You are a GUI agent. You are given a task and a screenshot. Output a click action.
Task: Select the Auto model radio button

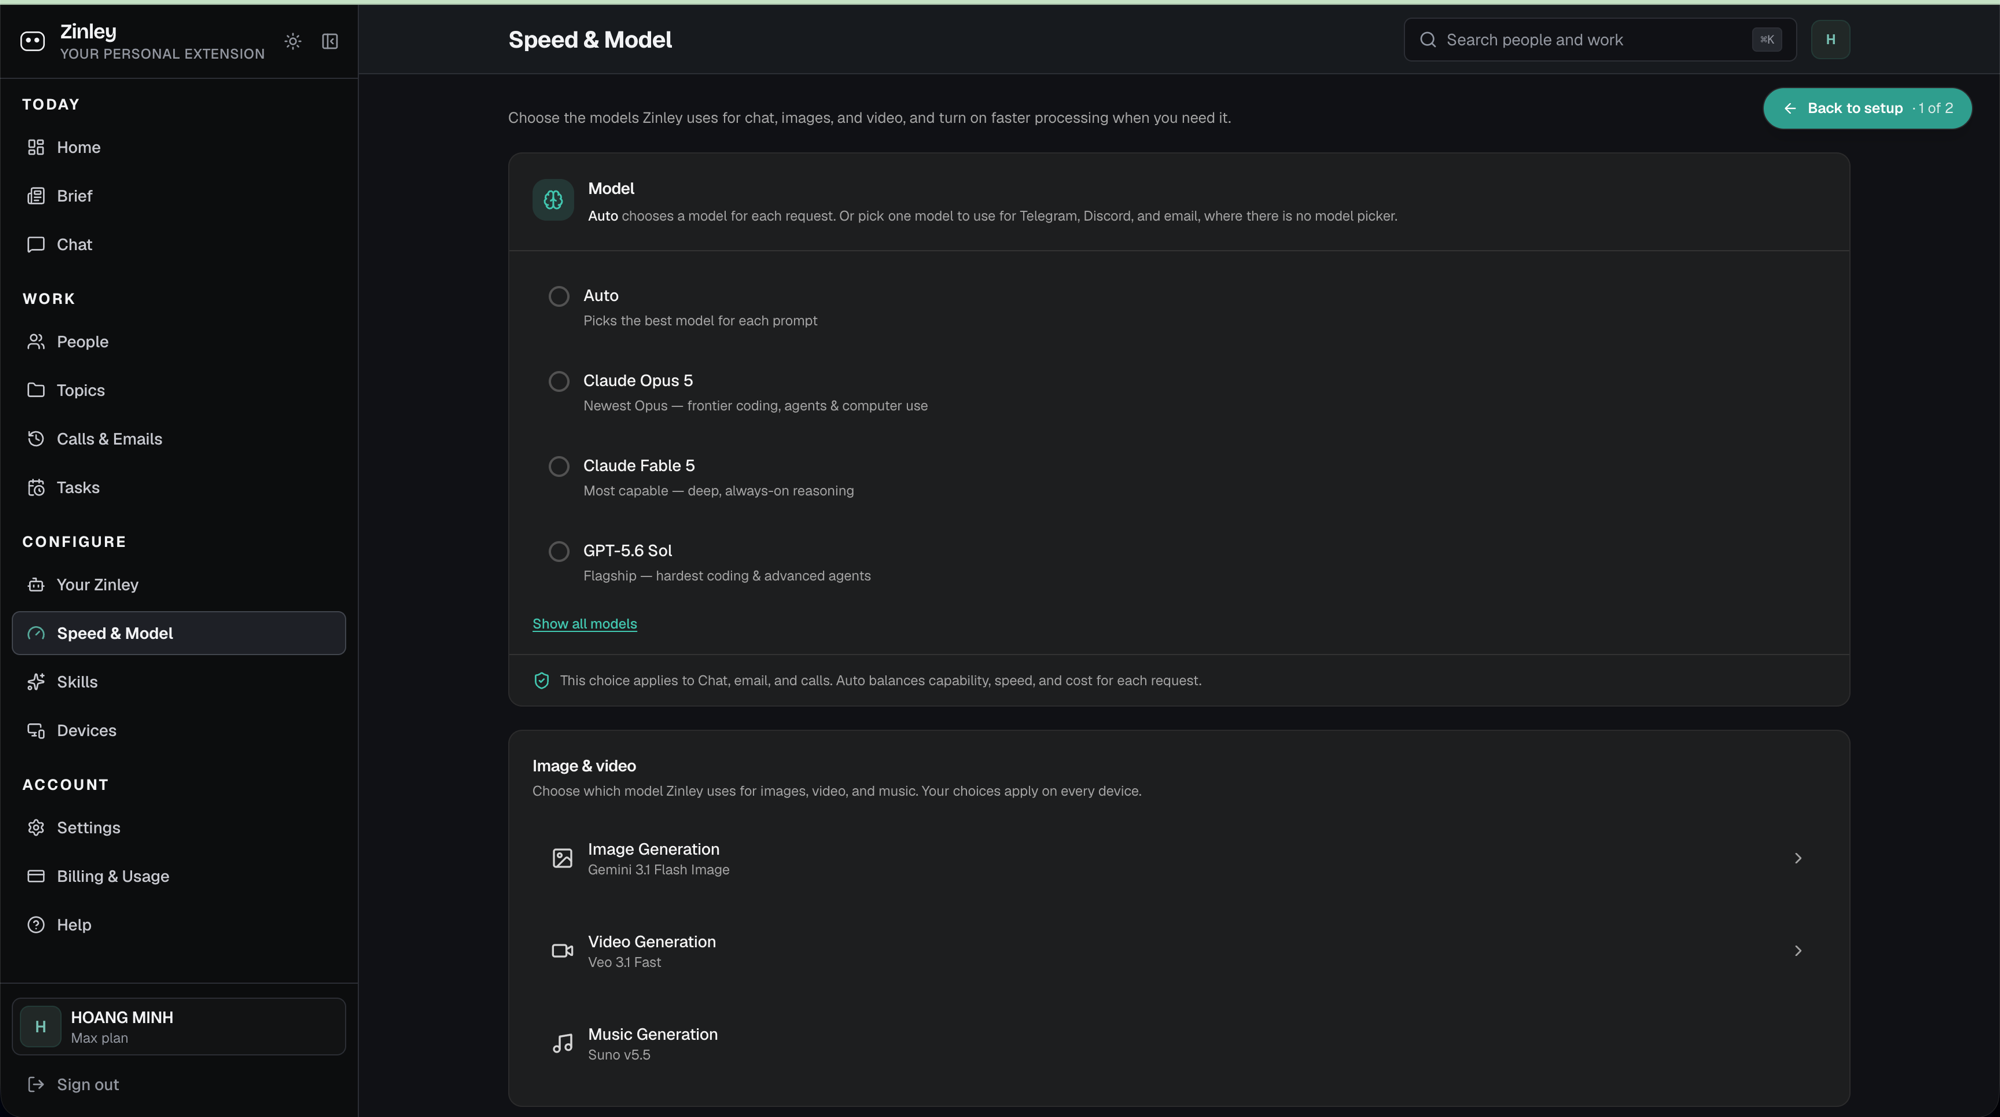click(559, 296)
